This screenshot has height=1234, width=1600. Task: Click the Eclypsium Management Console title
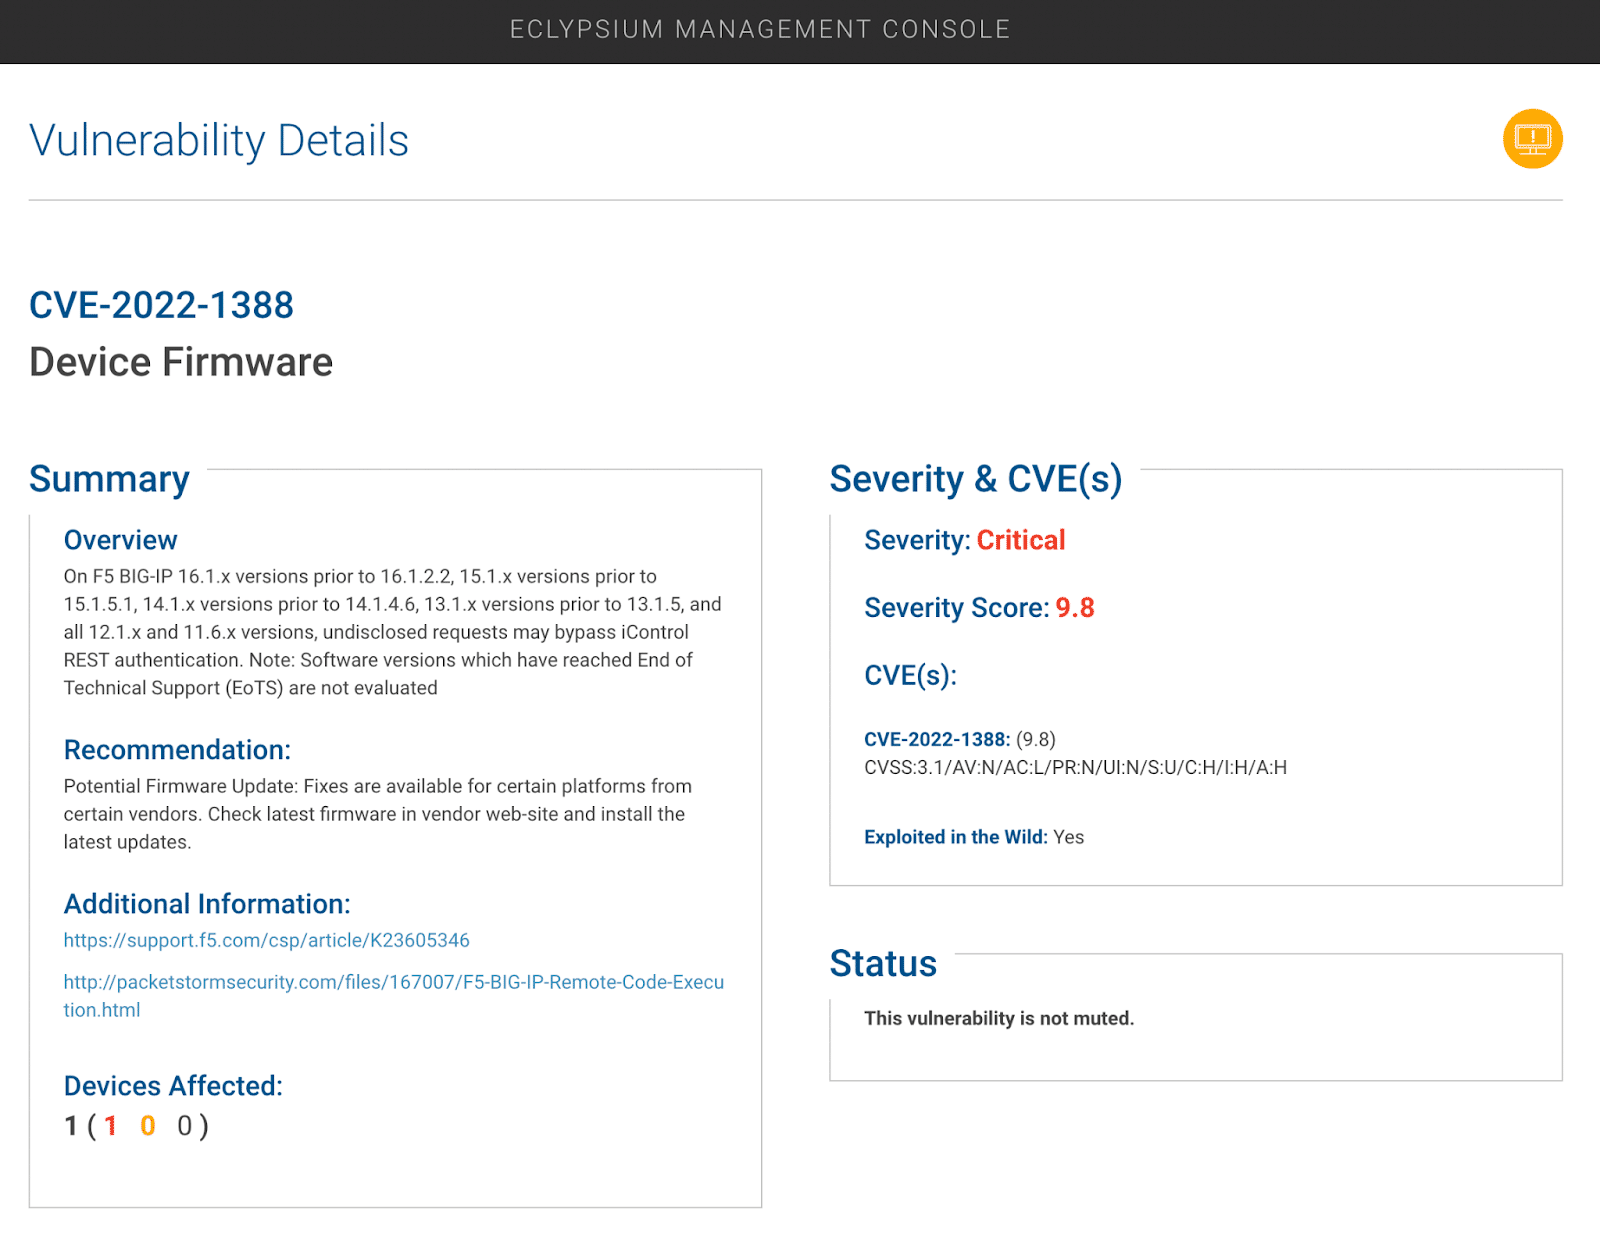click(x=760, y=30)
